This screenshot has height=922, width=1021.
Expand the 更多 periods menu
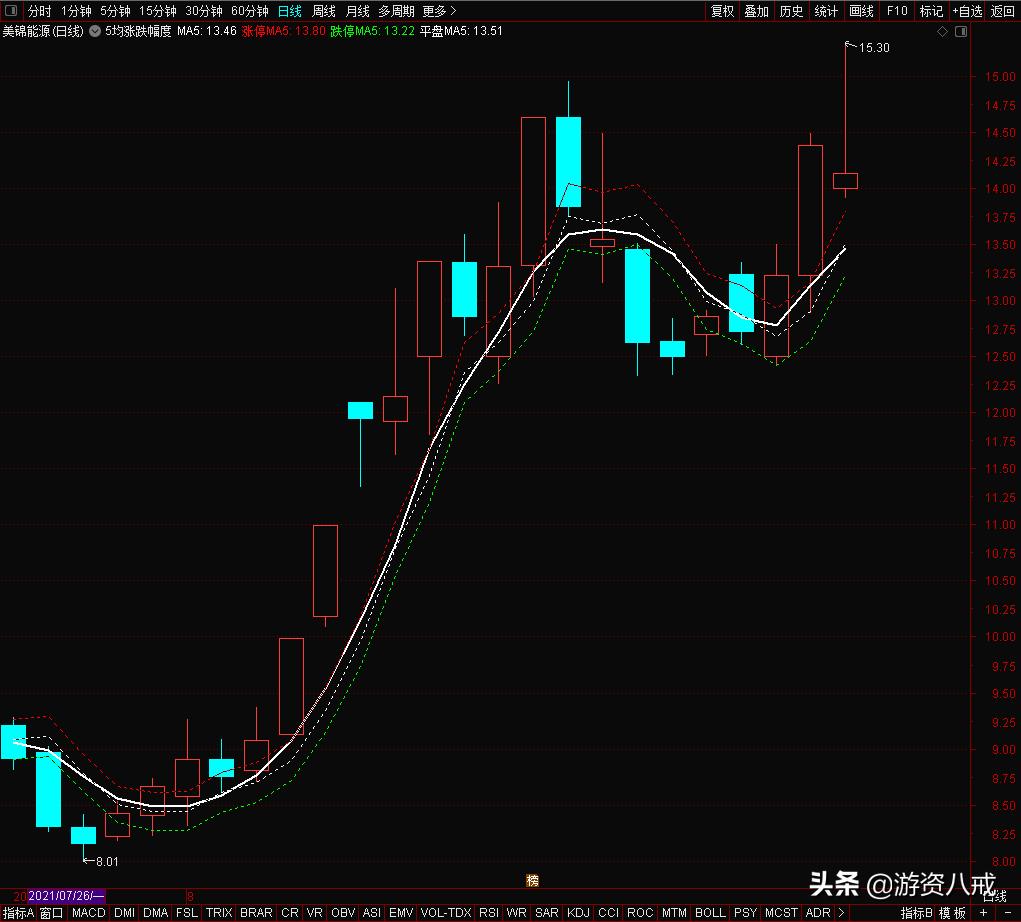click(440, 11)
